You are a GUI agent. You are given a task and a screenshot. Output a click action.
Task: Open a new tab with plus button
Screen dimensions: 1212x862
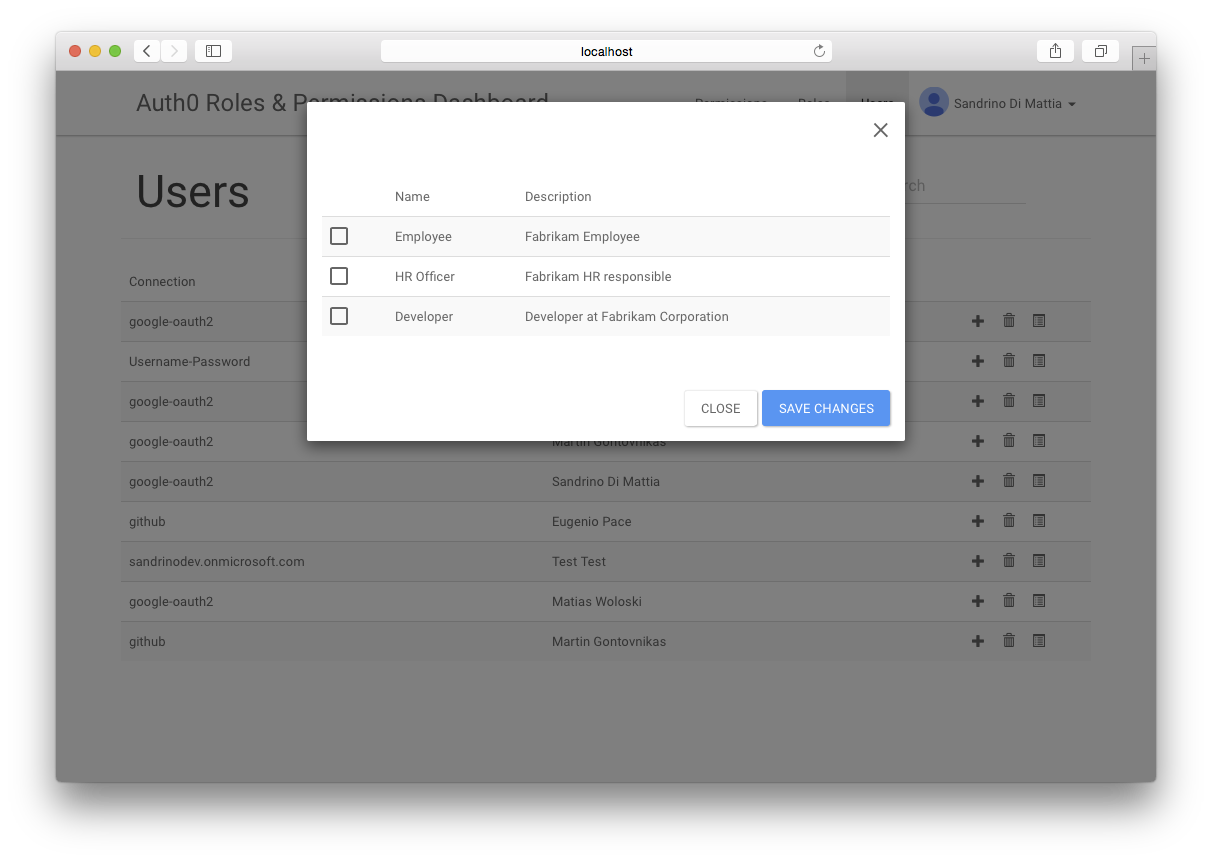pyautogui.click(x=1144, y=58)
